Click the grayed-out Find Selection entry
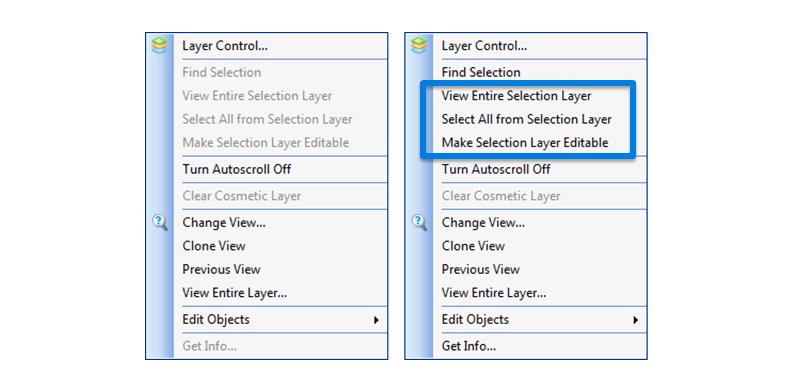The width and height of the screenshot is (785, 391). [221, 73]
